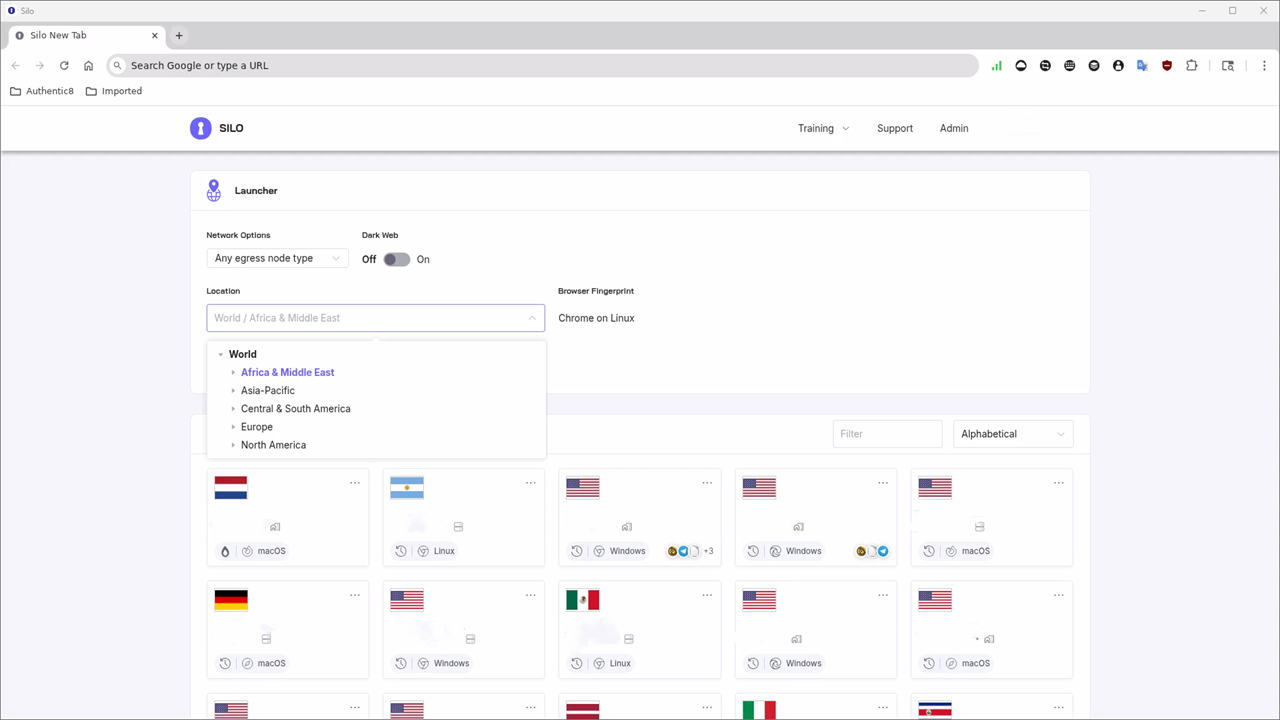Screen dimensions: 1280x720
Task: Select Central & South America in location tree
Action: pos(296,408)
